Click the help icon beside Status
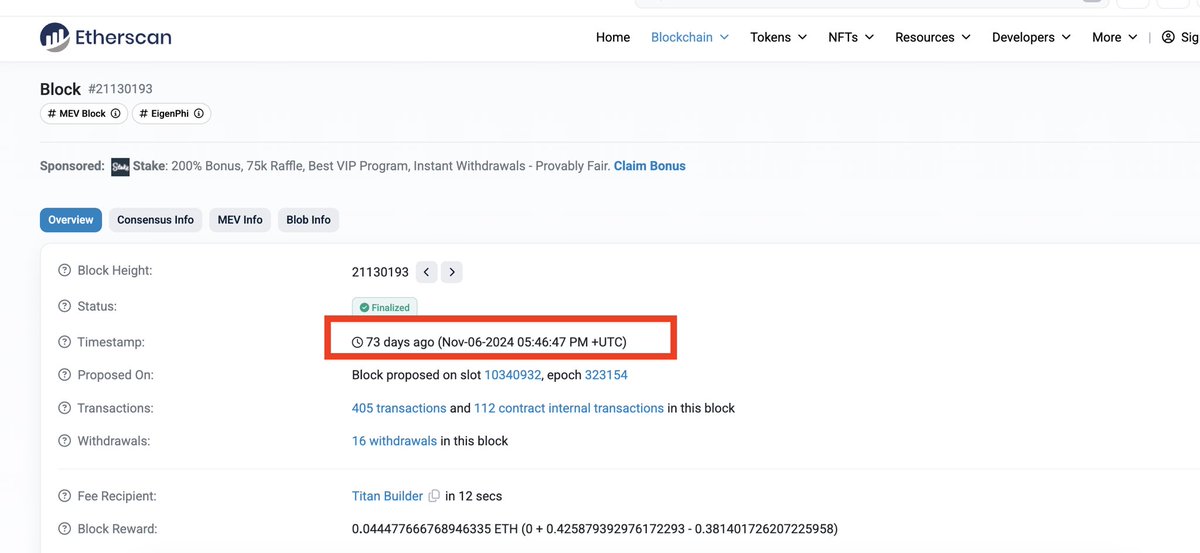The image size is (1200, 553). [x=65, y=307]
